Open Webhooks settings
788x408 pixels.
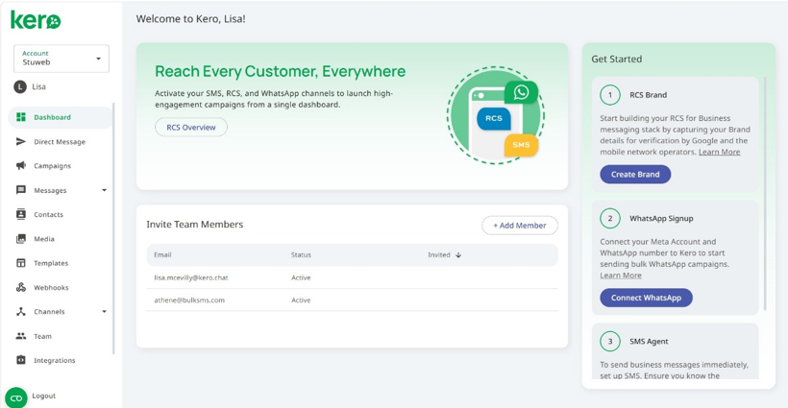click(x=51, y=287)
